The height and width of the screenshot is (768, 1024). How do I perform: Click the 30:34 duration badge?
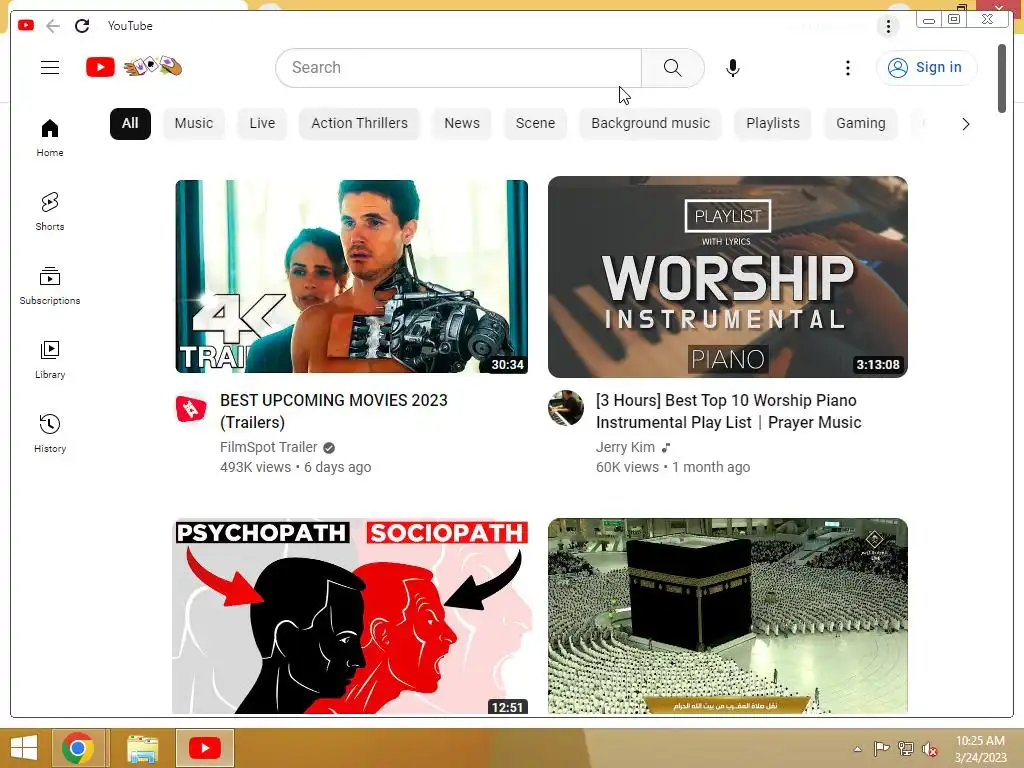[507, 364]
